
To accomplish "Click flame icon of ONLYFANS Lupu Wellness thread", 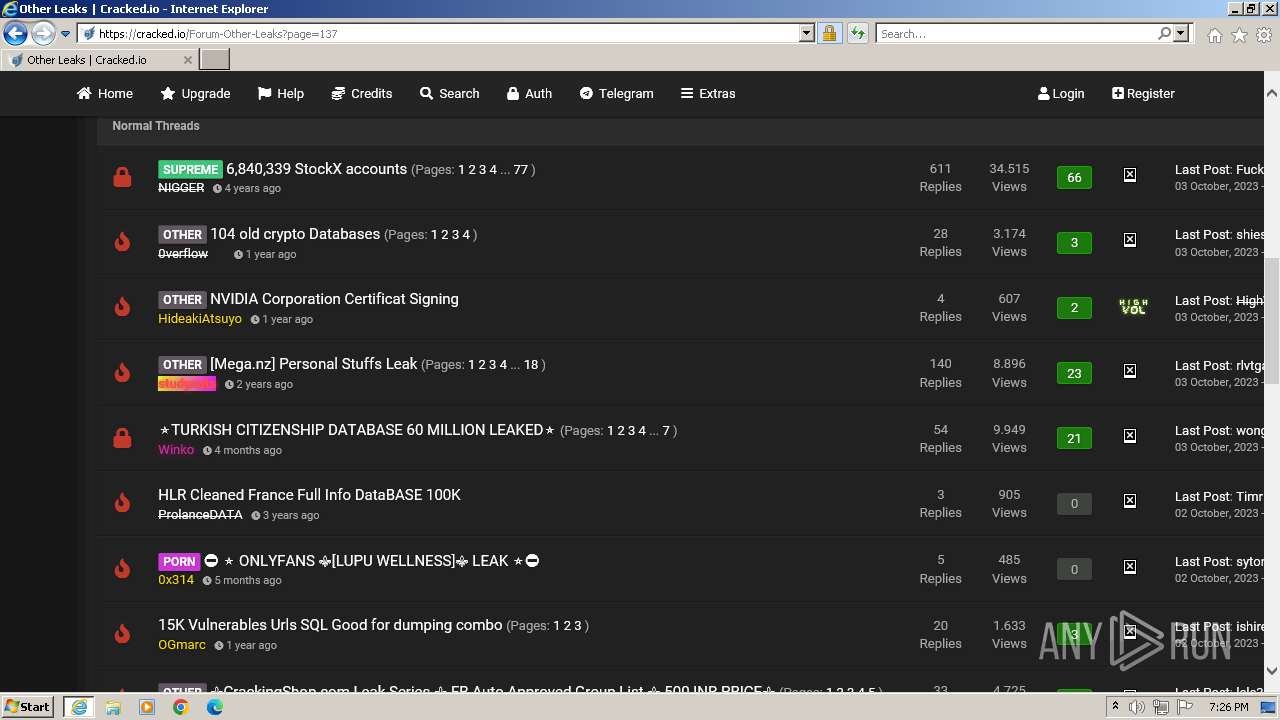I will pos(122,569).
